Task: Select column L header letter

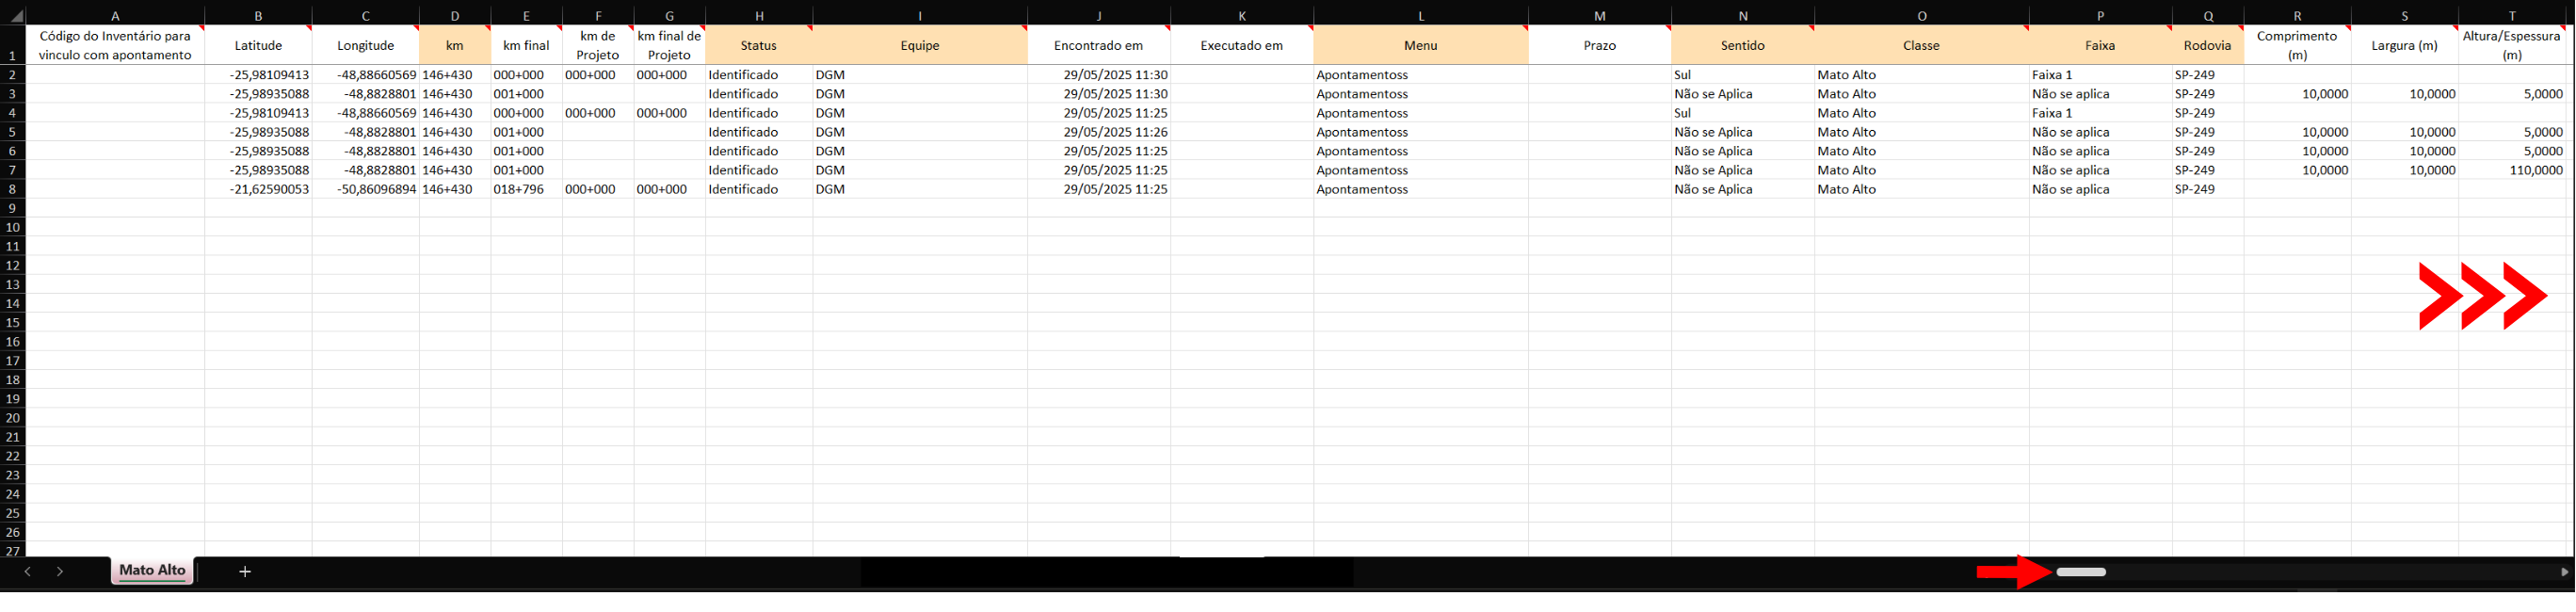Action: tap(1420, 16)
